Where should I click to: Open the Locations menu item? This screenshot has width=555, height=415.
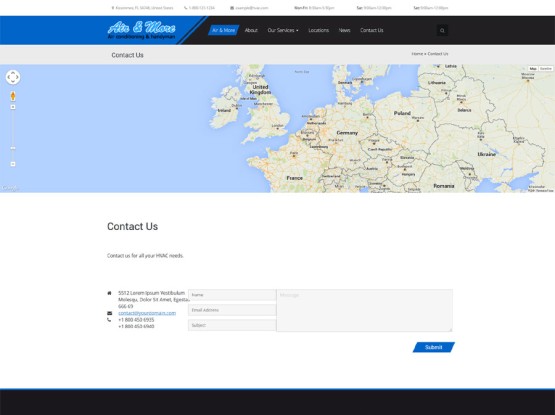pos(319,30)
